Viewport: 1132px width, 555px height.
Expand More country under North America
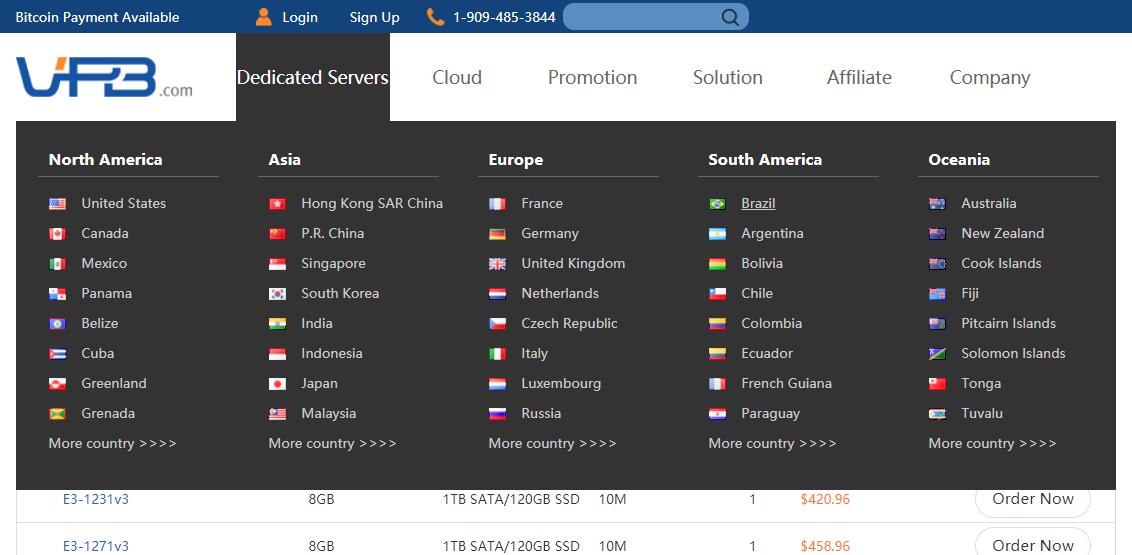pos(113,443)
